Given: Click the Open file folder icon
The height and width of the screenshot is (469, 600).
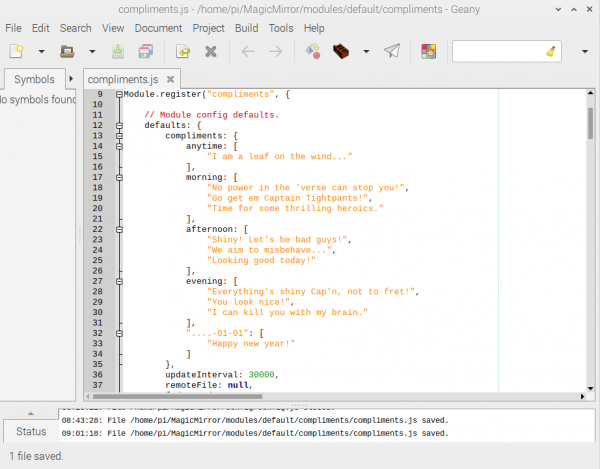Looking at the screenshot, I should click(x=67, y=51).
